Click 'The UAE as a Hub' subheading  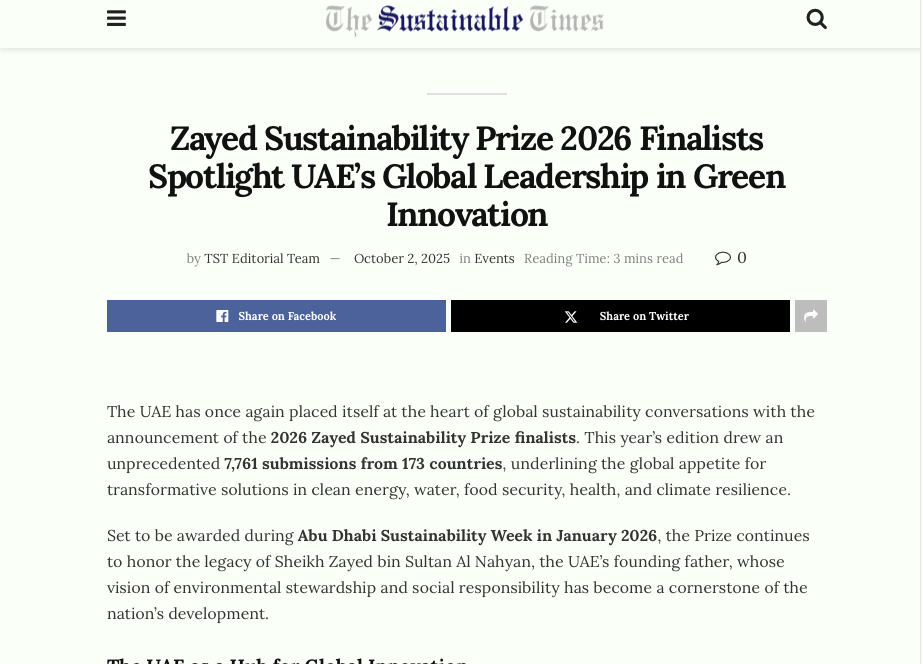click(287, 659)
